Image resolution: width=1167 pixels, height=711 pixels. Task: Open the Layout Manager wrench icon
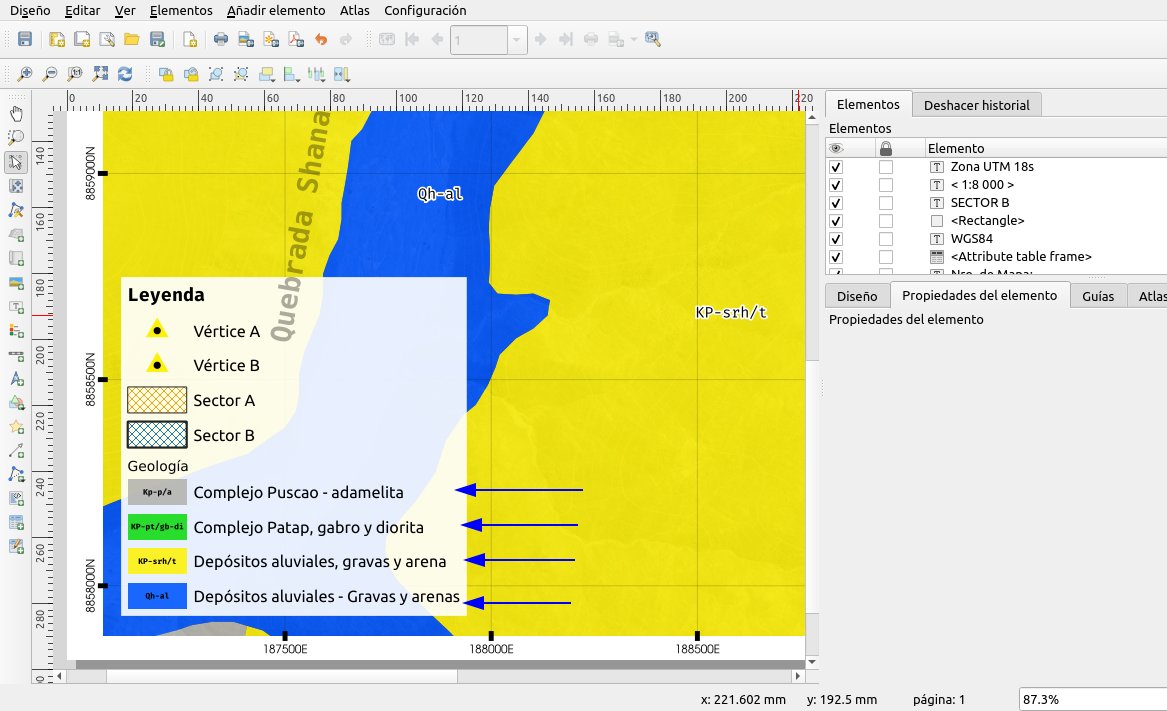tap(107, 39)
